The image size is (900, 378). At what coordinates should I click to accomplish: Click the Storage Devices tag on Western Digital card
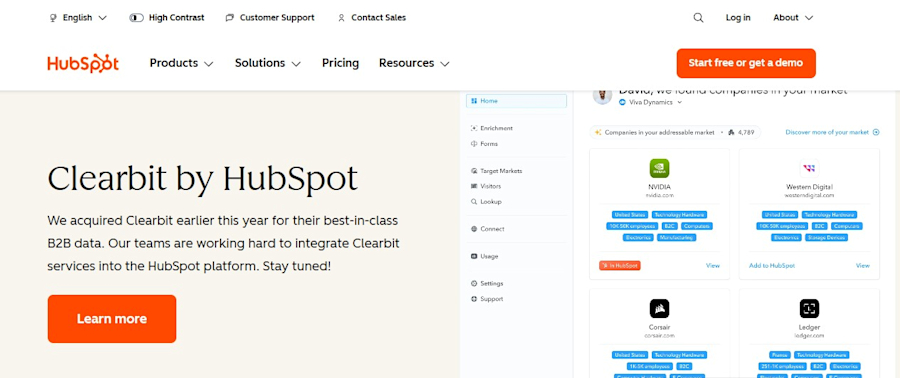coord(826,237)
